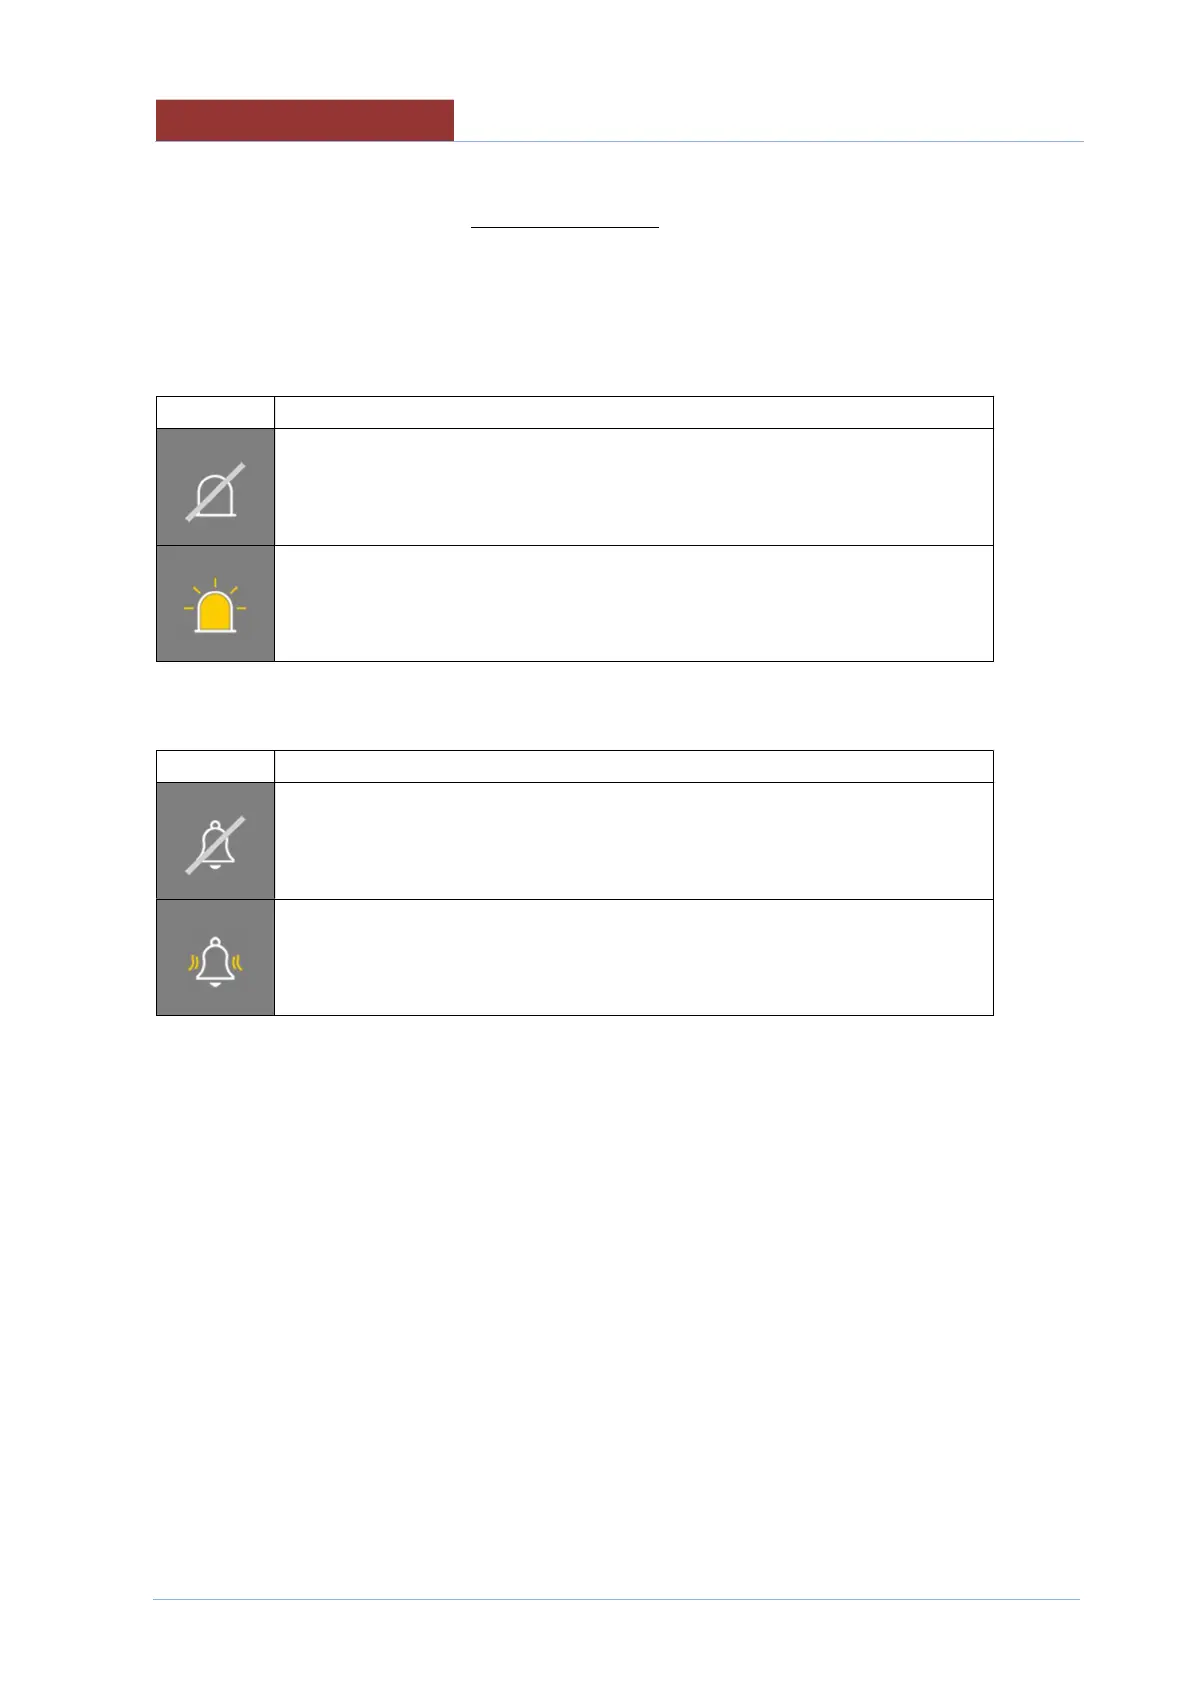Click the dark red header banner

tap(305, 120)
